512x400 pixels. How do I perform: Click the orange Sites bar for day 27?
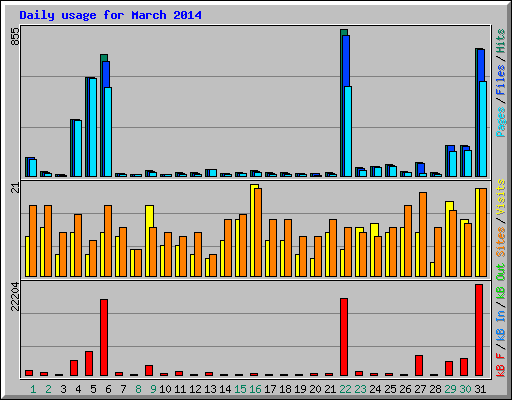pos(423,234)
